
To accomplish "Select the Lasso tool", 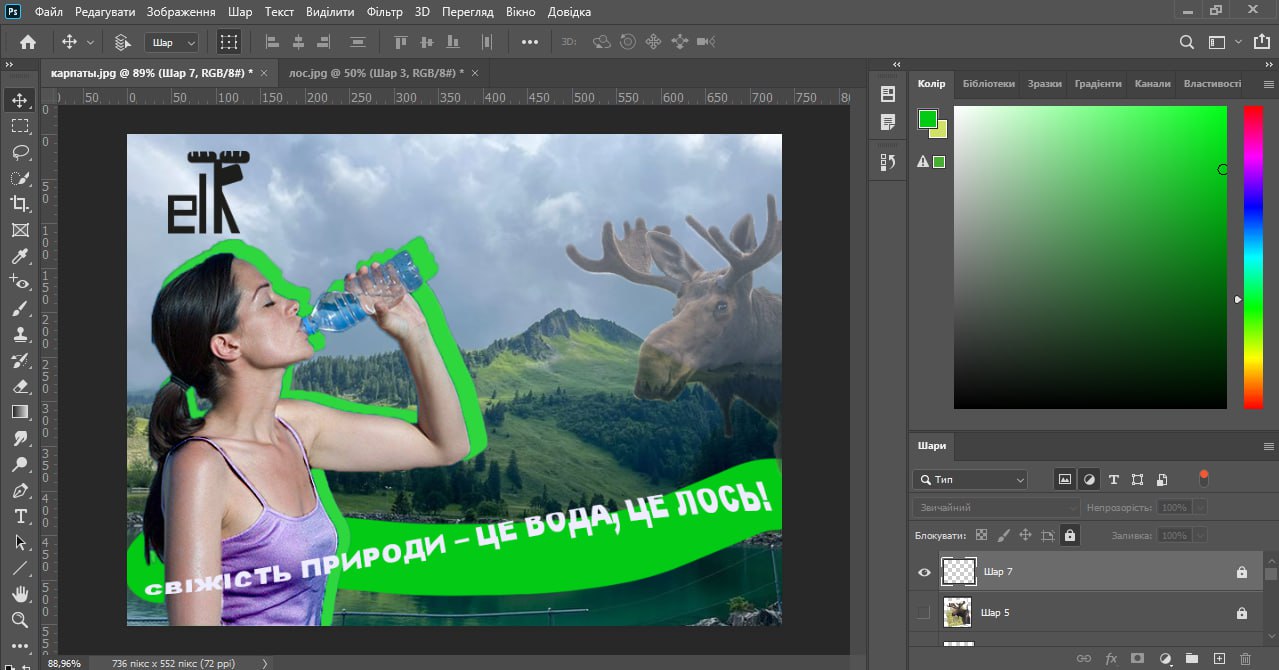I will pyautogui.click(x=20, y=152).
